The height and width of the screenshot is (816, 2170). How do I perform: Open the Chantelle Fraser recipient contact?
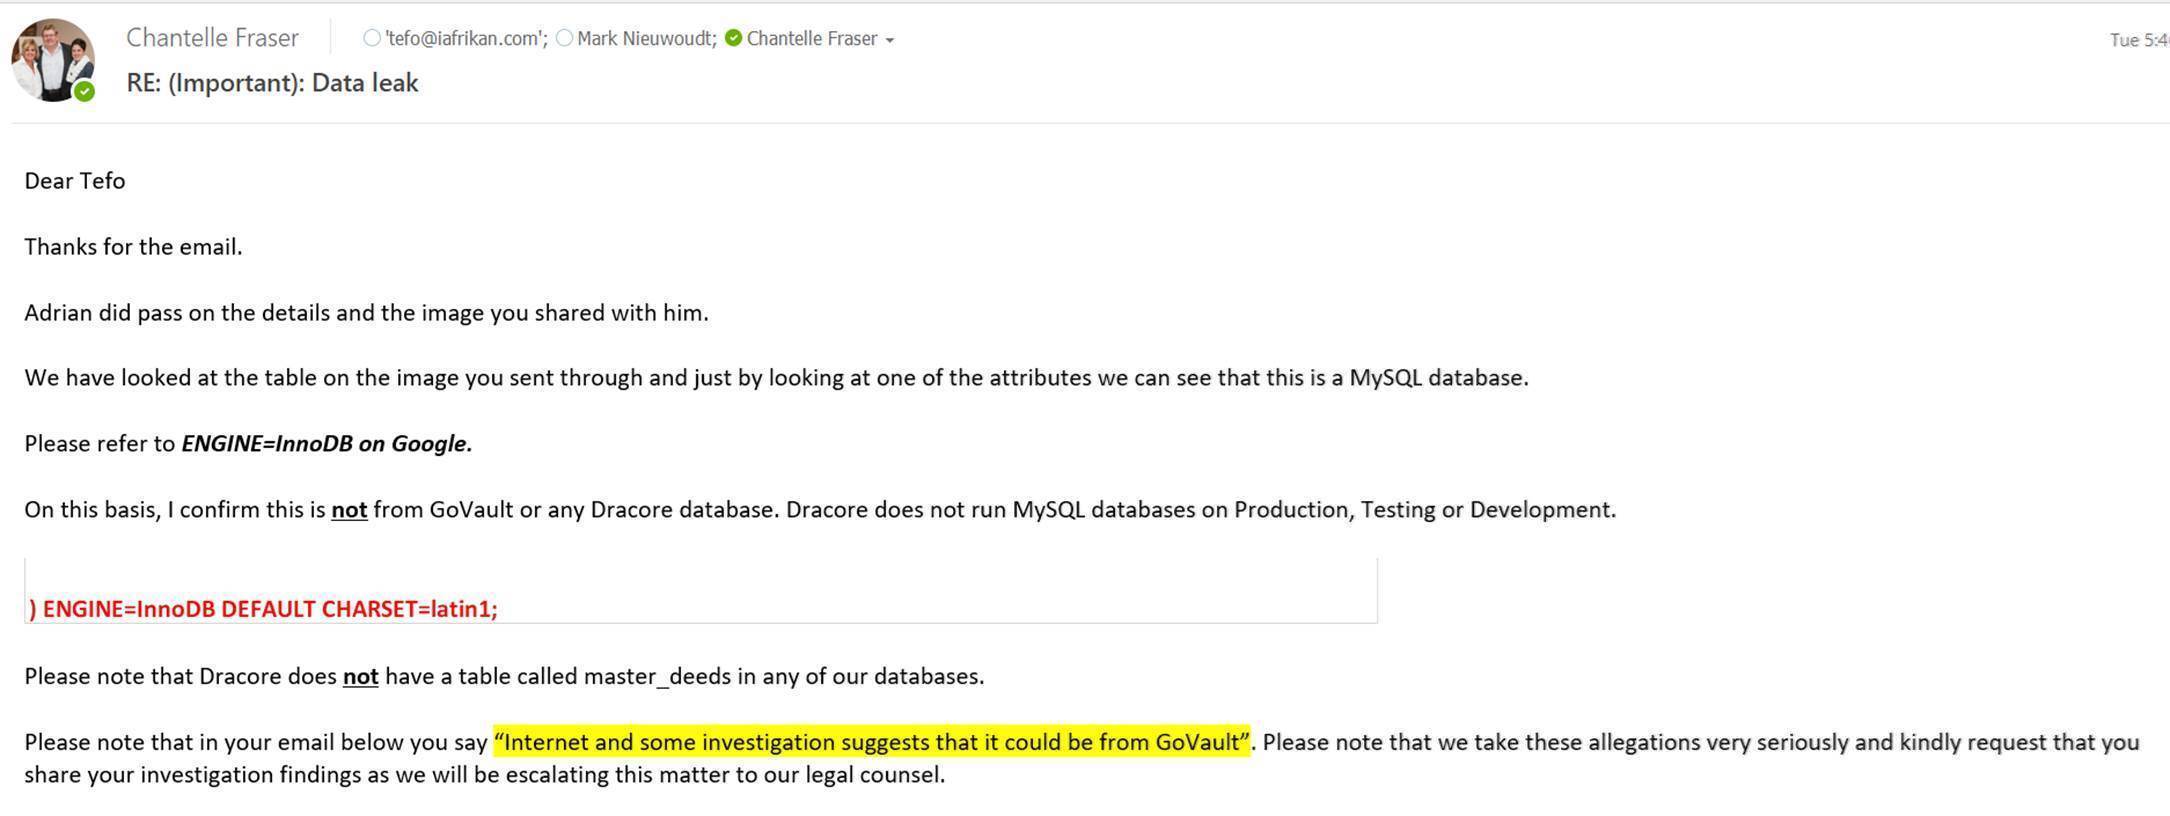coord(811,38)
